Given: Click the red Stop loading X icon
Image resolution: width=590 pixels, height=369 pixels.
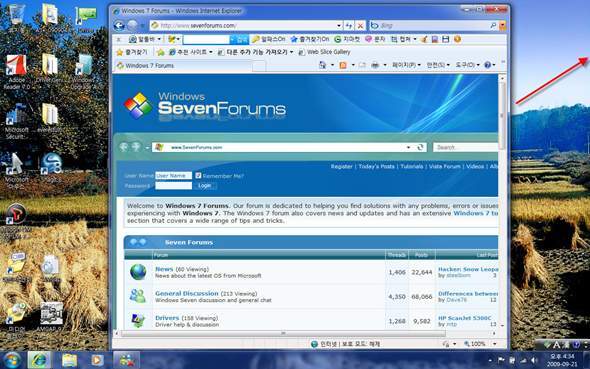Looking at the screenshot, I should coord(360,26).
